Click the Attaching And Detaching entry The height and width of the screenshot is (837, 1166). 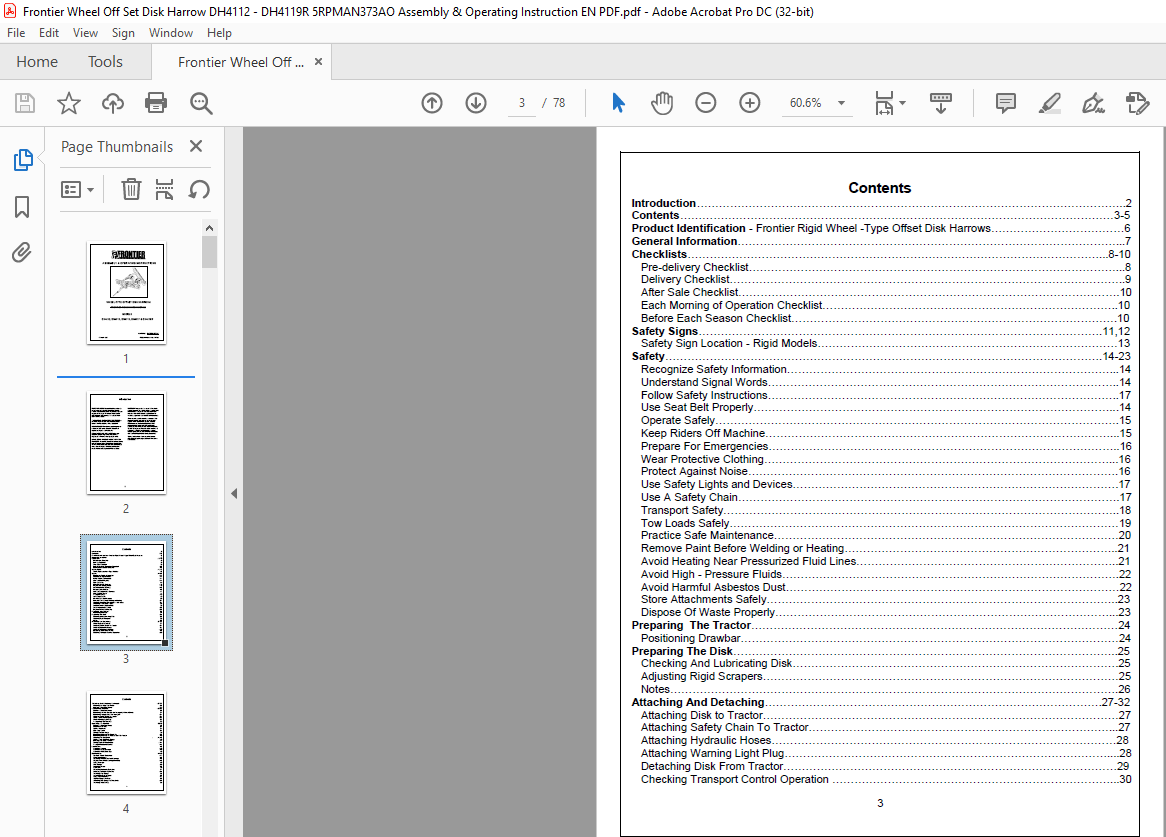tap(881, 702)
